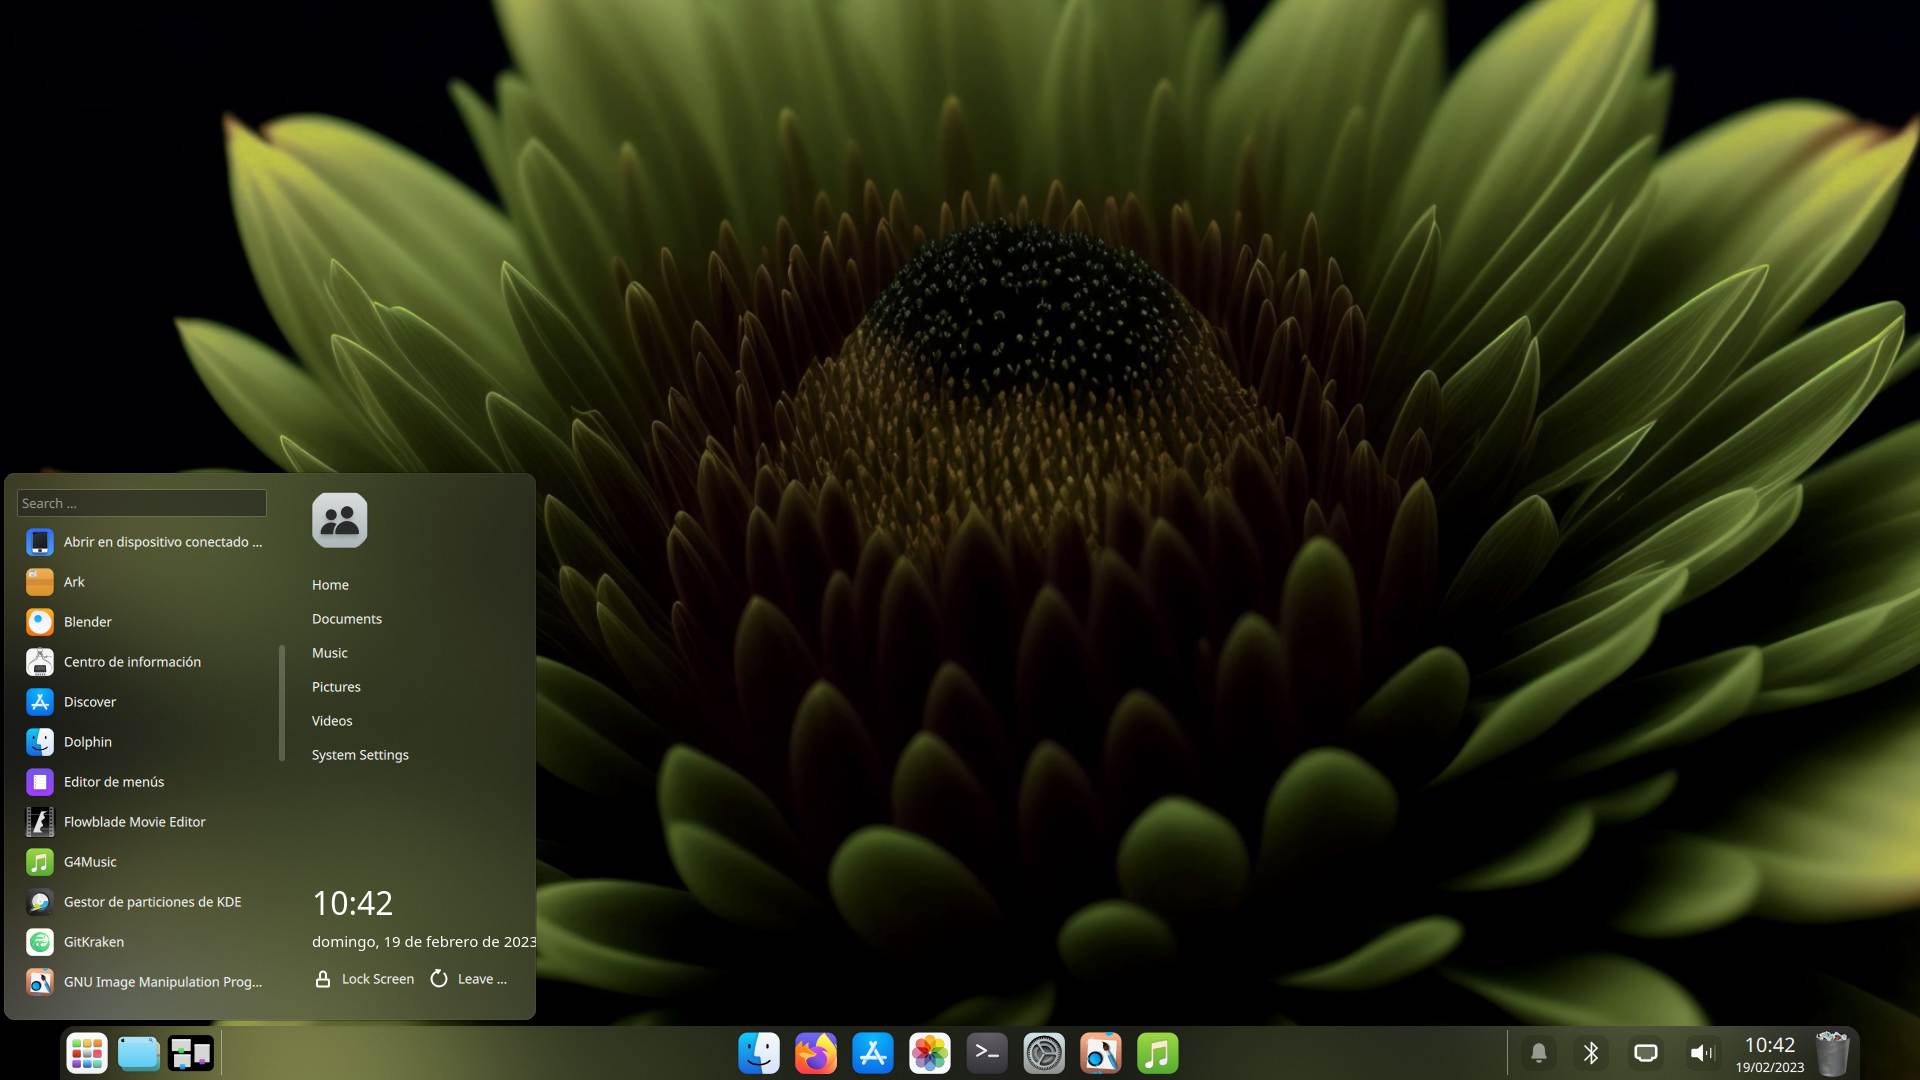Click the Search field in the menu
1920x1080 pixels.
coord(142,503)
